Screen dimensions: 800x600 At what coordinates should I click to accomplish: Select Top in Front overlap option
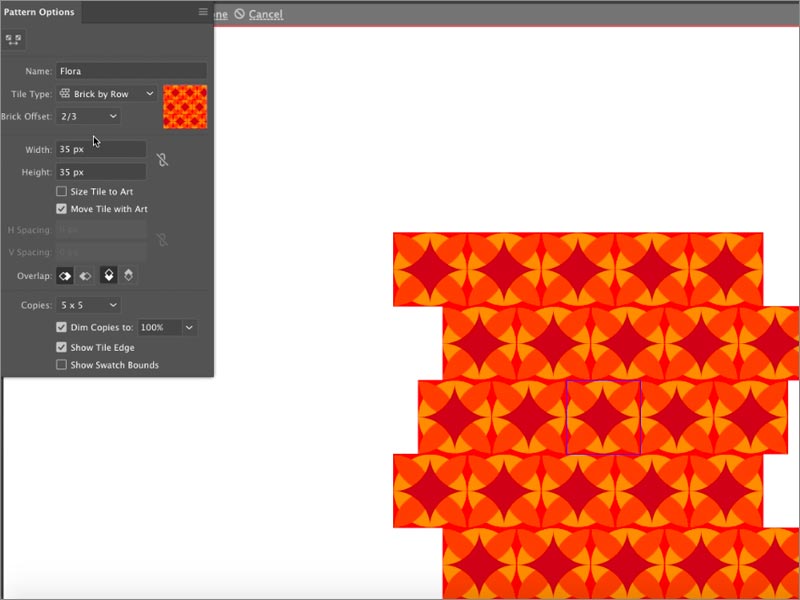click(x=109, y=275)
